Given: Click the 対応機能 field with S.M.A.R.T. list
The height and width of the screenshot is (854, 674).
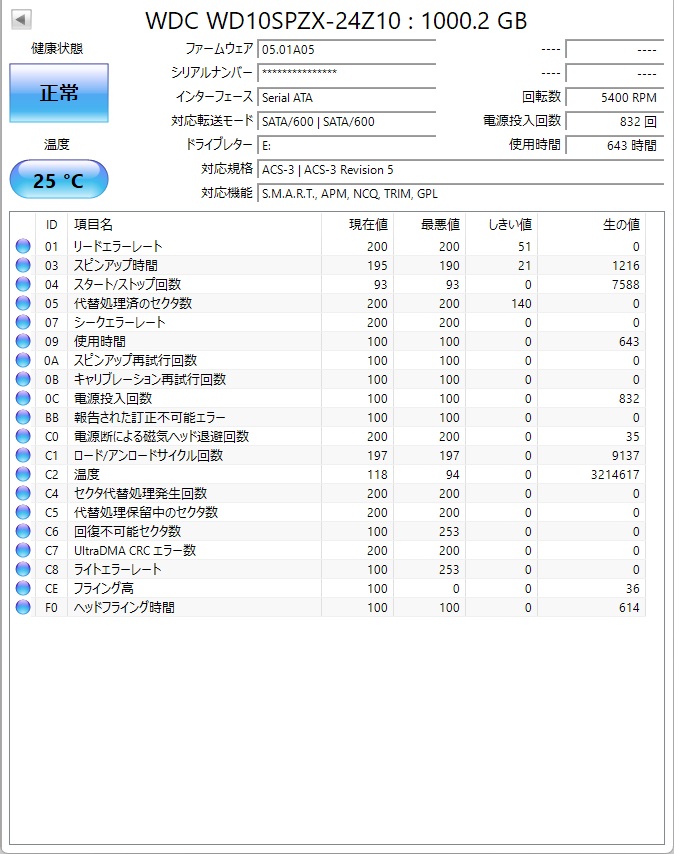Looking at the screenshot, I should (x=460, y=193).
